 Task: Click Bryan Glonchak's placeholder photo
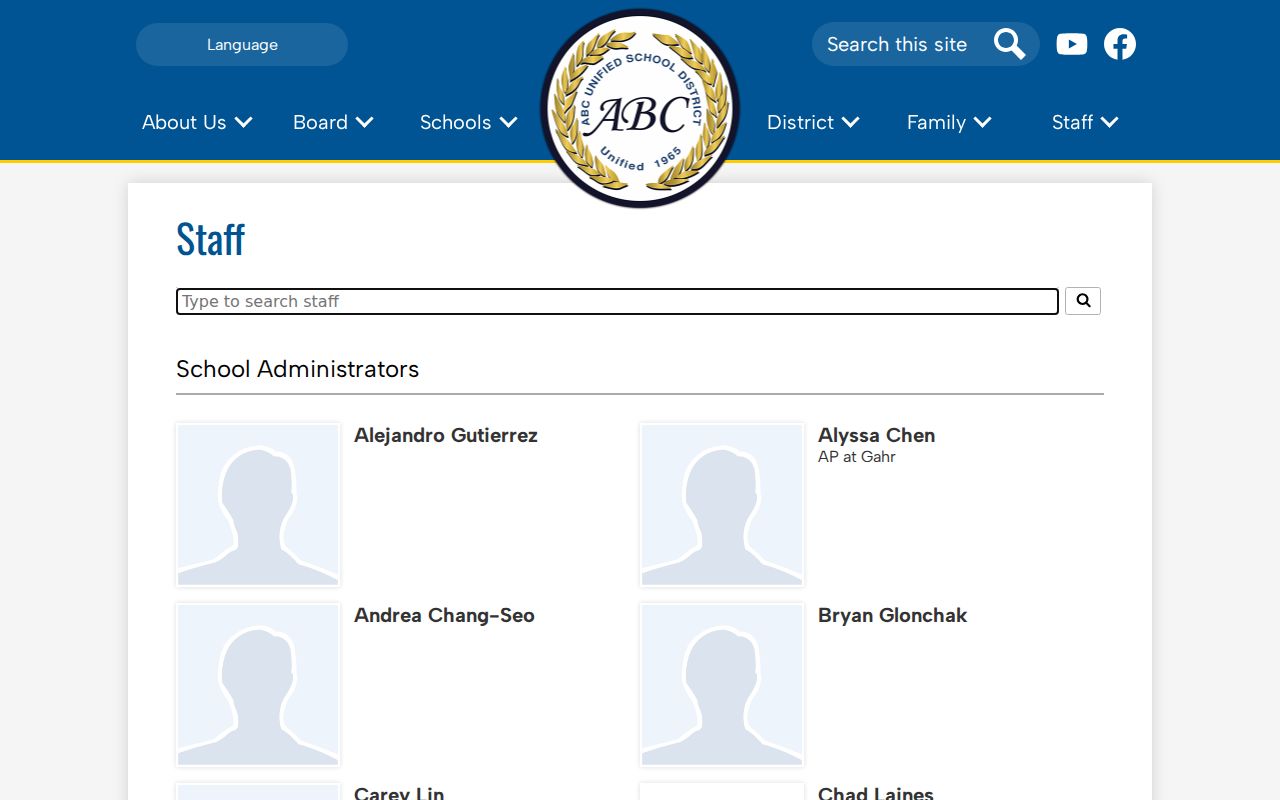click(x=722, y=684)
